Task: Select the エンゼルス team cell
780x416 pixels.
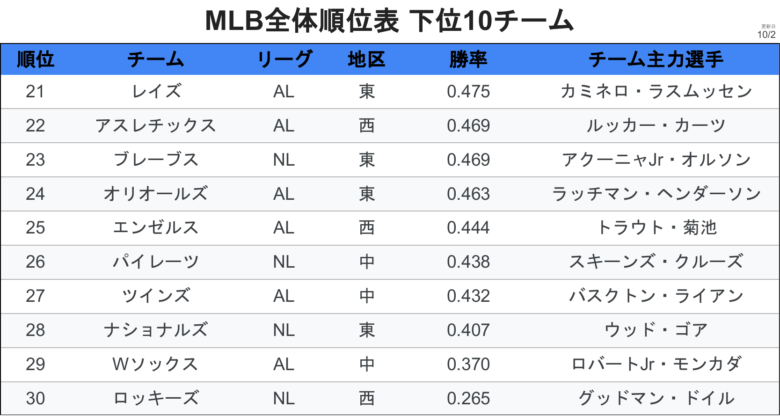Action: coord(155,228)
